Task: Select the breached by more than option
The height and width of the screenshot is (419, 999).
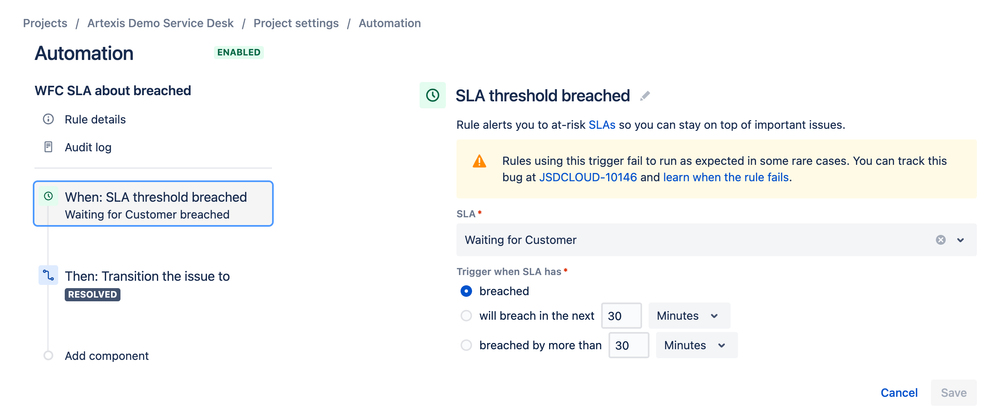Action: click(466, 345)
